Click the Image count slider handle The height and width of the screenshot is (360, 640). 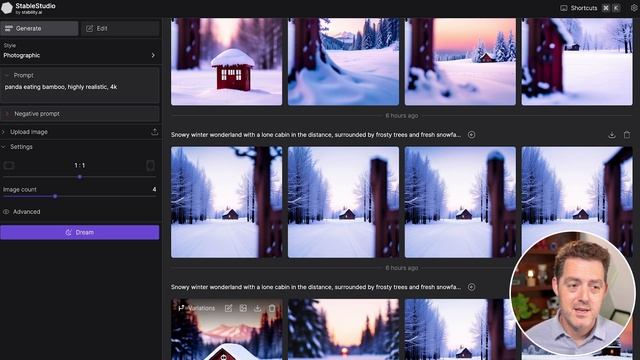[55, 196]
